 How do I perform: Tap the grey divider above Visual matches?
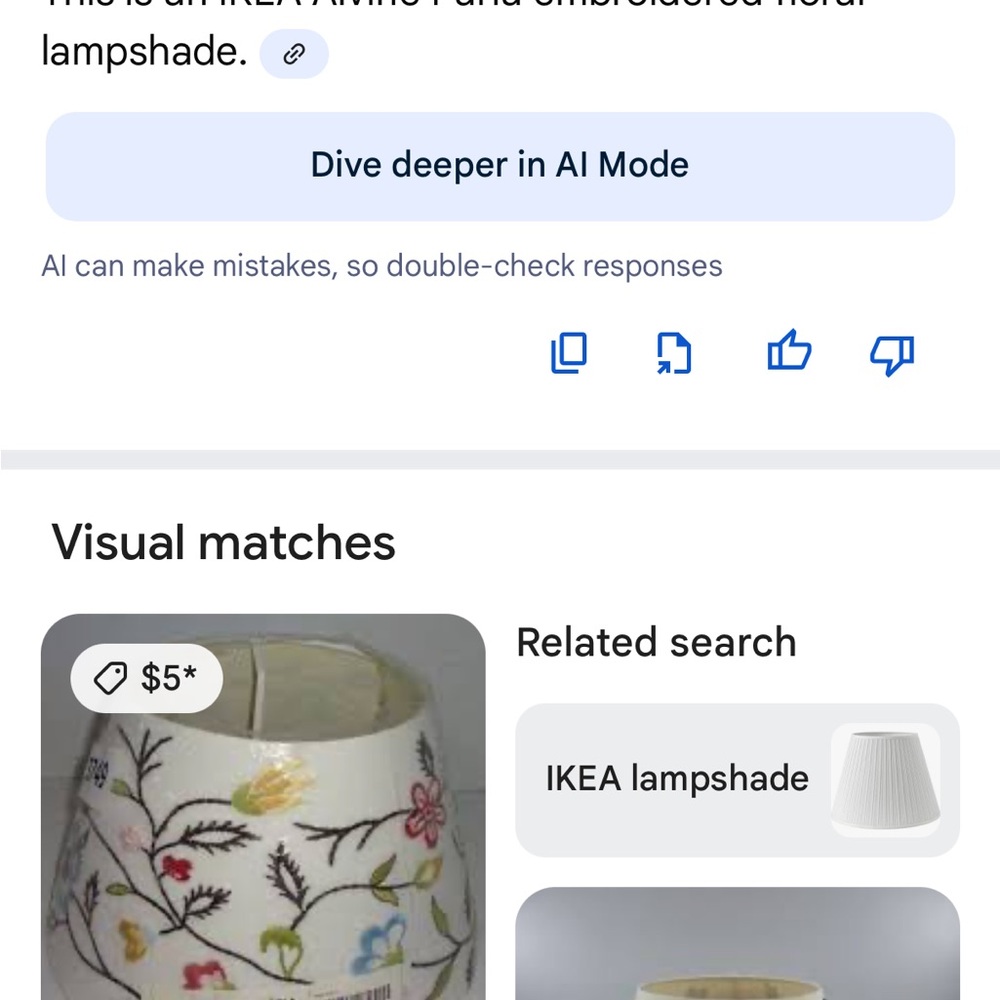coord(500,460)
